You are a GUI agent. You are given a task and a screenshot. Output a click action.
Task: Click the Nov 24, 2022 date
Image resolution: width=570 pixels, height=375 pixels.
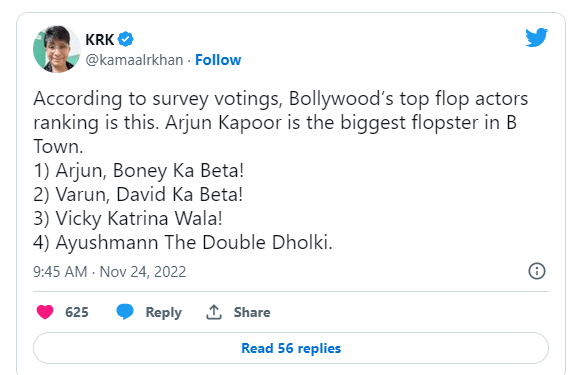[143, 272]
